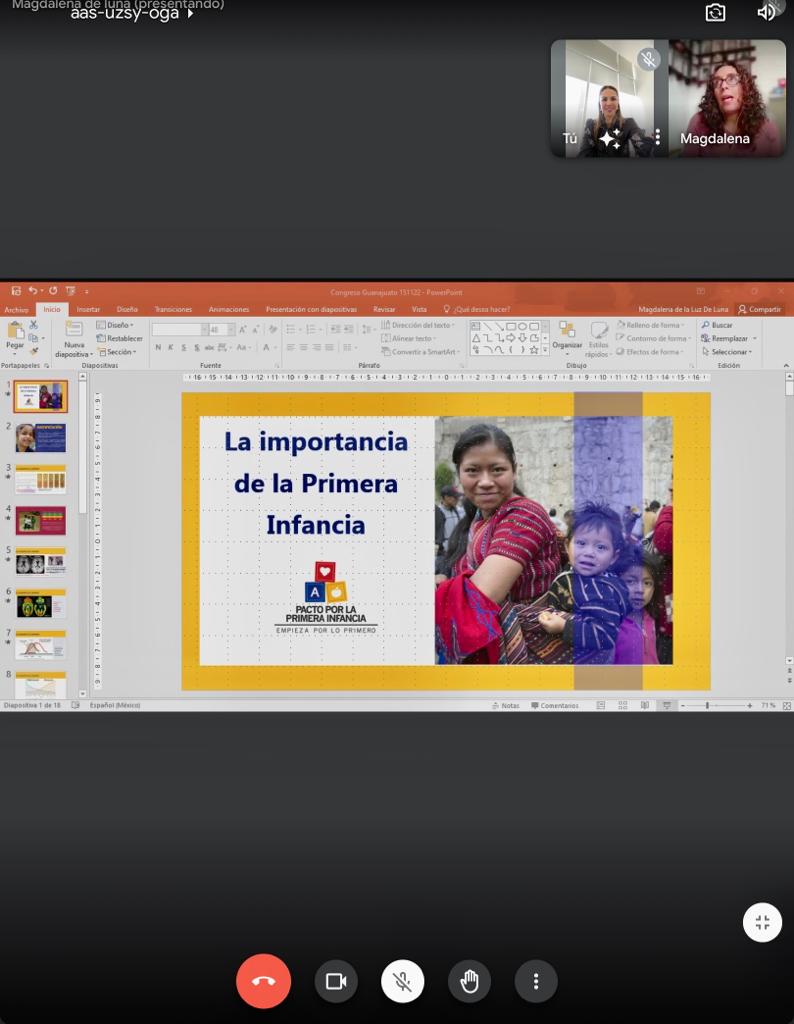Toggle the camera video button
Screen dimensions: 794x1024
click(336, 981)
